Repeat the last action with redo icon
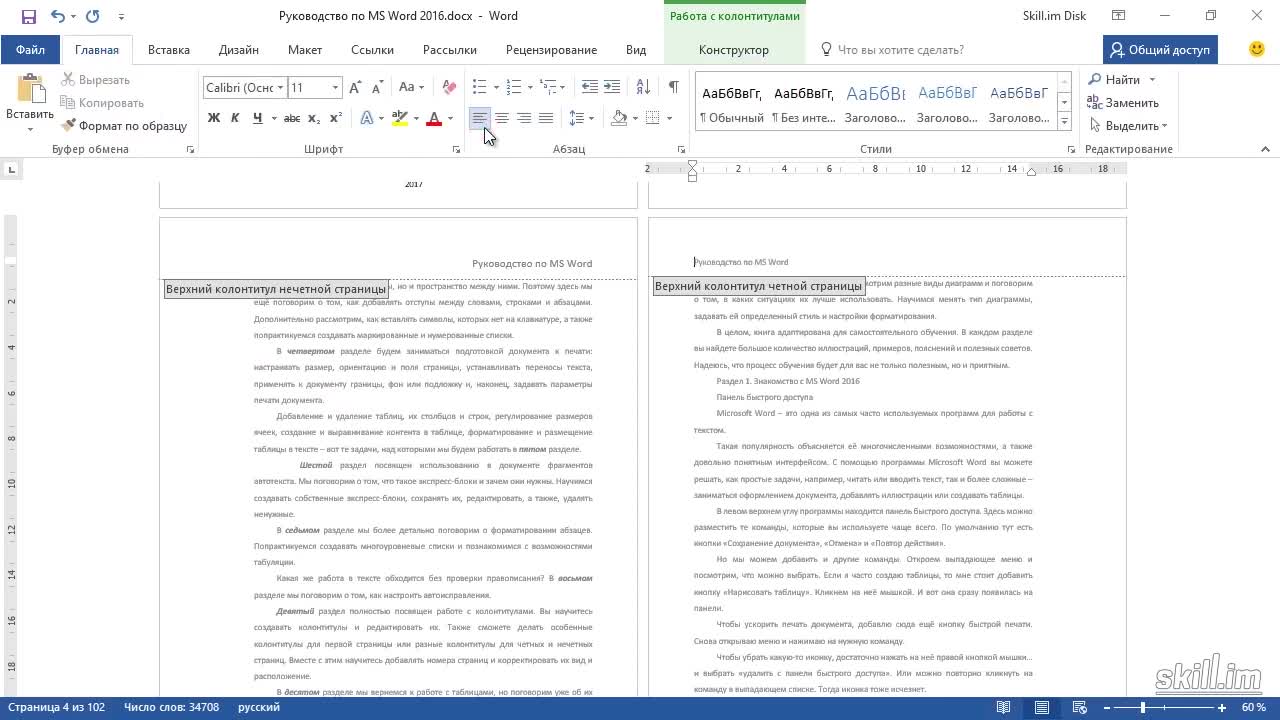Viewport: 1280px width, 720px height. point(93,16)
